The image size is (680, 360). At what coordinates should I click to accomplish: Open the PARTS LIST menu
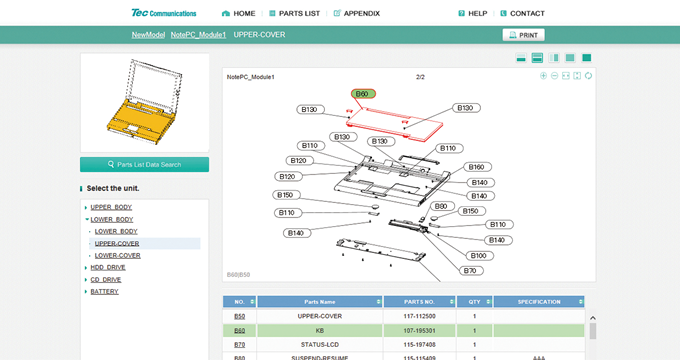coord(294,13)
